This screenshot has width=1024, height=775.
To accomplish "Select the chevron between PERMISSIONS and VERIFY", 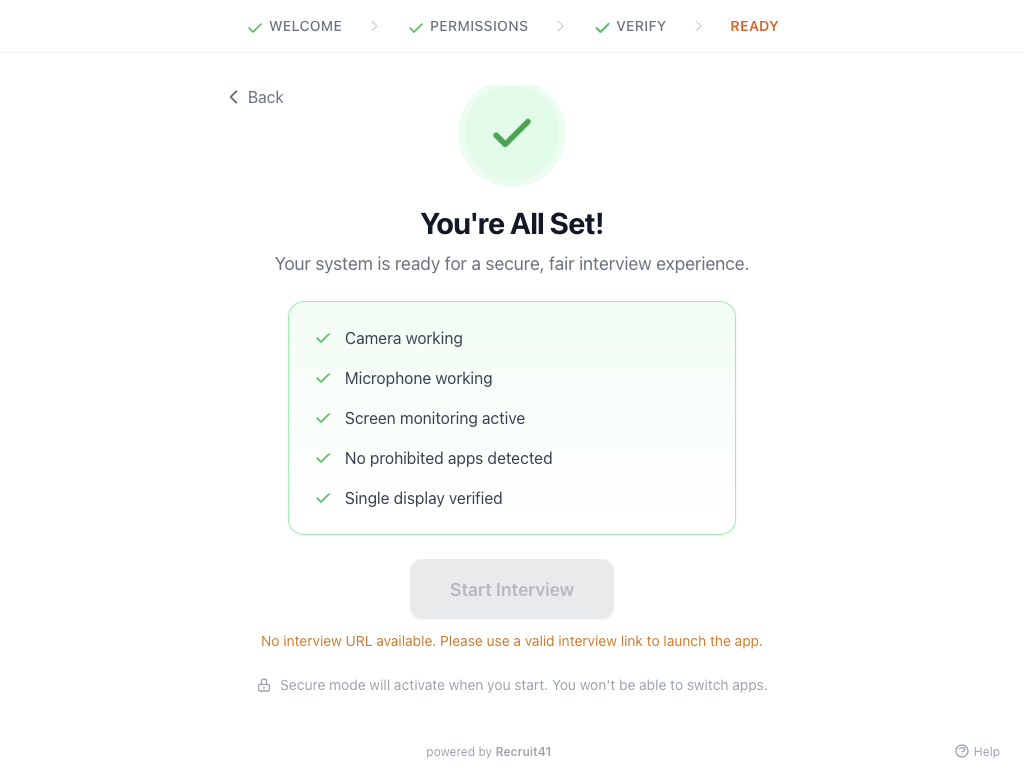I will click(560, 27).
